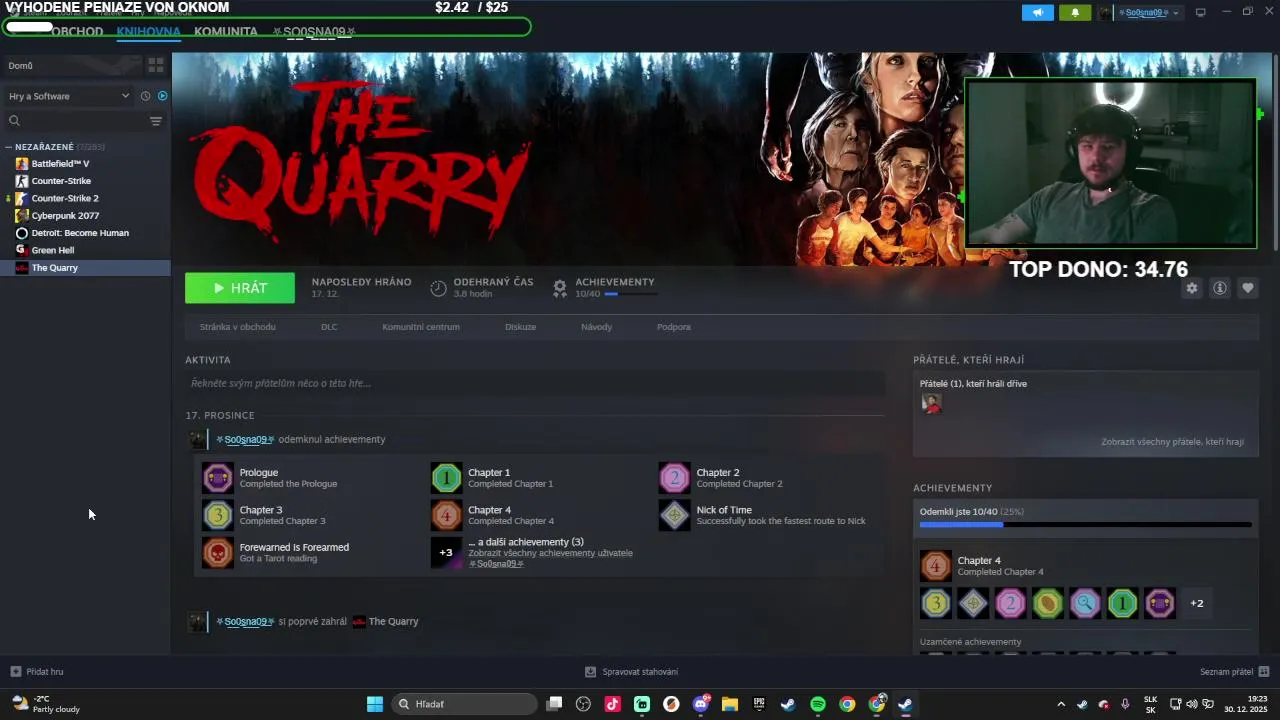This screenshot has height=720, width=1280.
Task: Click the Nick of Time achievement badge
Action: [675, 515]
